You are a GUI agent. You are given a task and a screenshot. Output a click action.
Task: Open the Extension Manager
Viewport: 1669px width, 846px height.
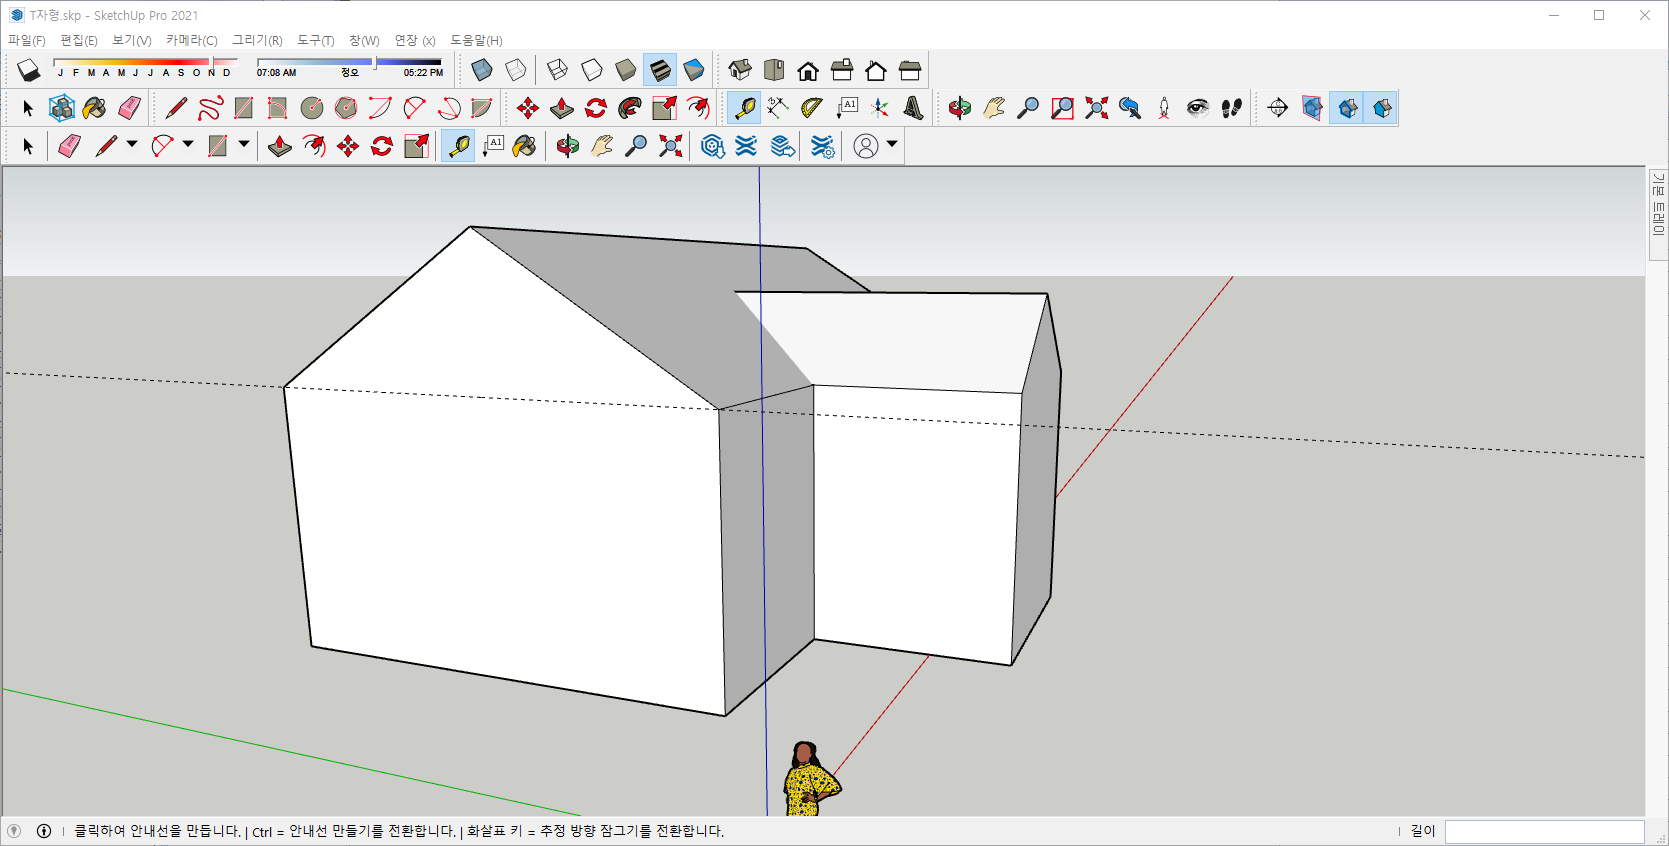pos(822,146)
